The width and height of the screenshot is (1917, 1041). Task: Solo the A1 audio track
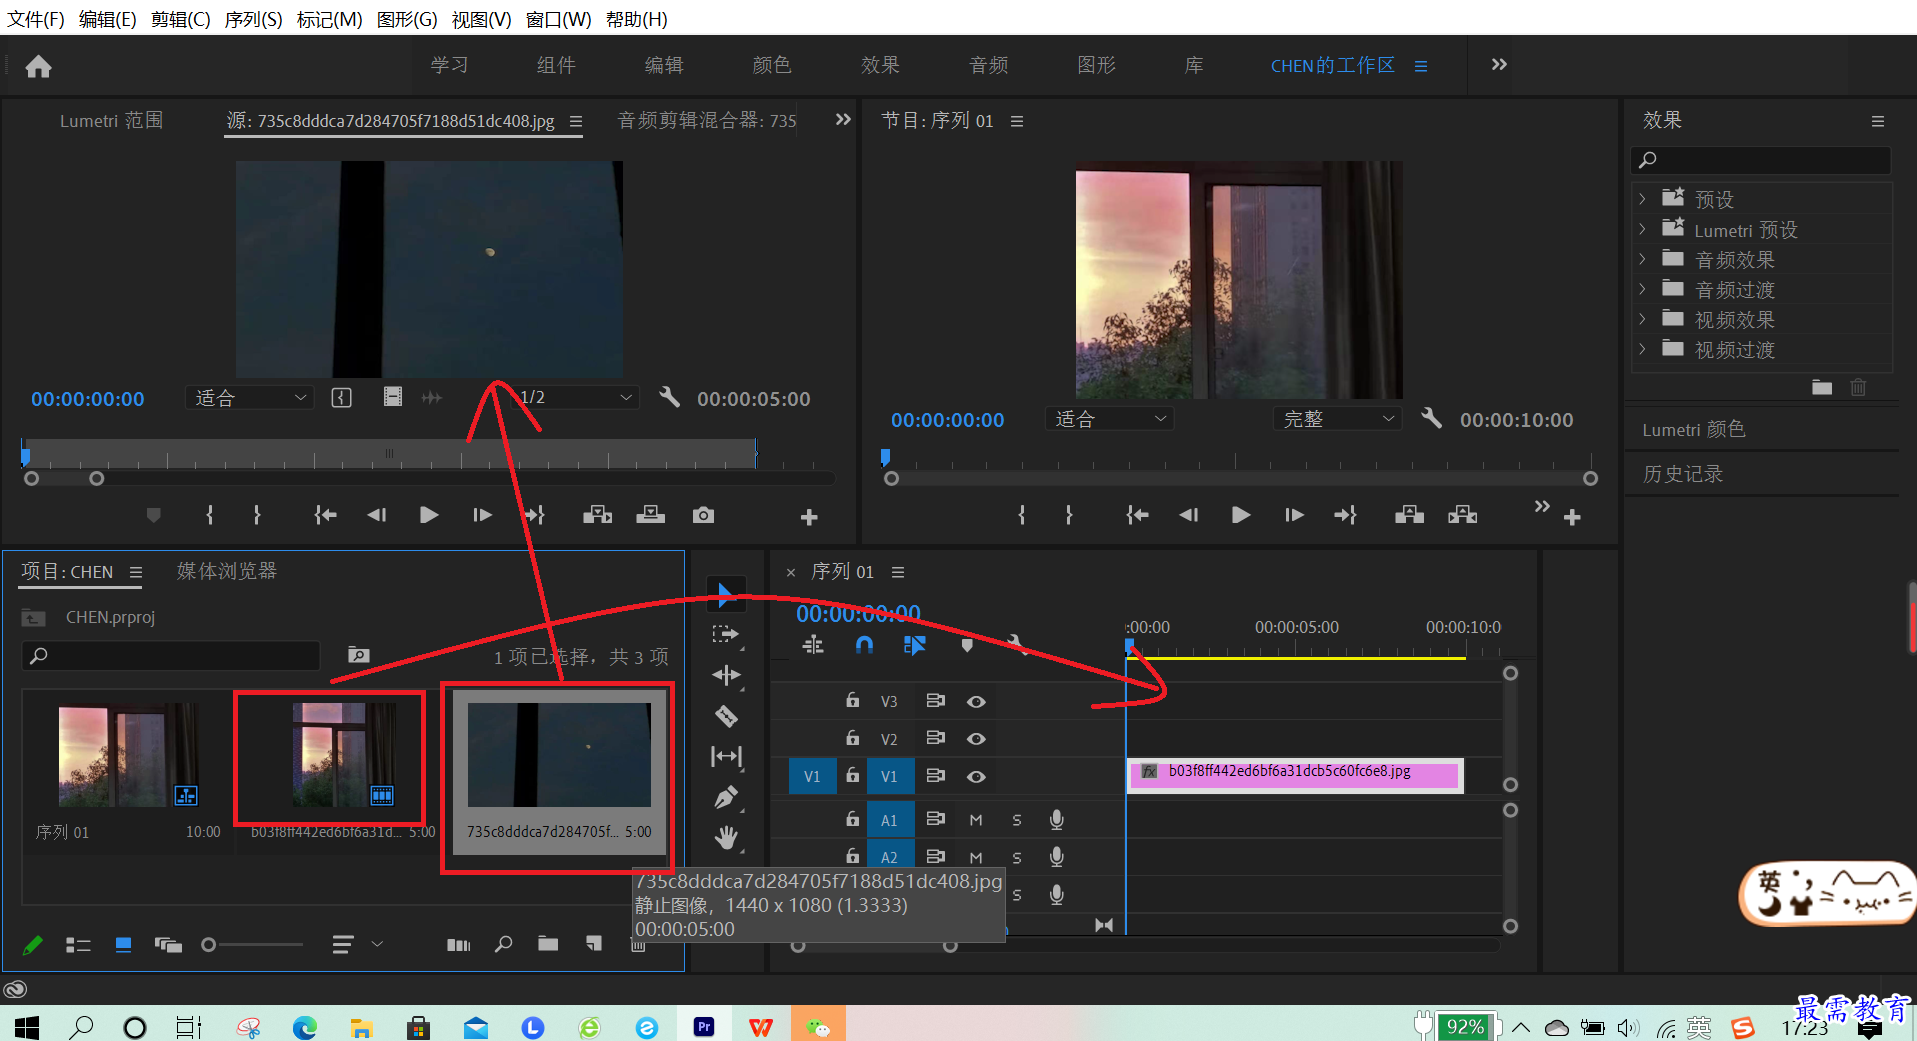point(1017,820)
